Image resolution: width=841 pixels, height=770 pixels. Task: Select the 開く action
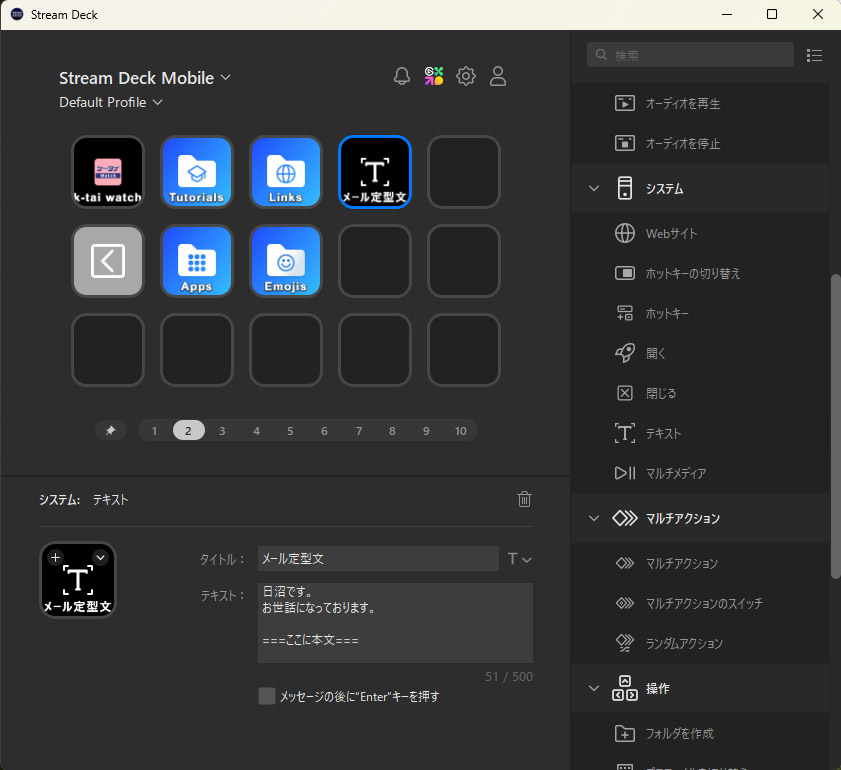[x=700, y=353]
